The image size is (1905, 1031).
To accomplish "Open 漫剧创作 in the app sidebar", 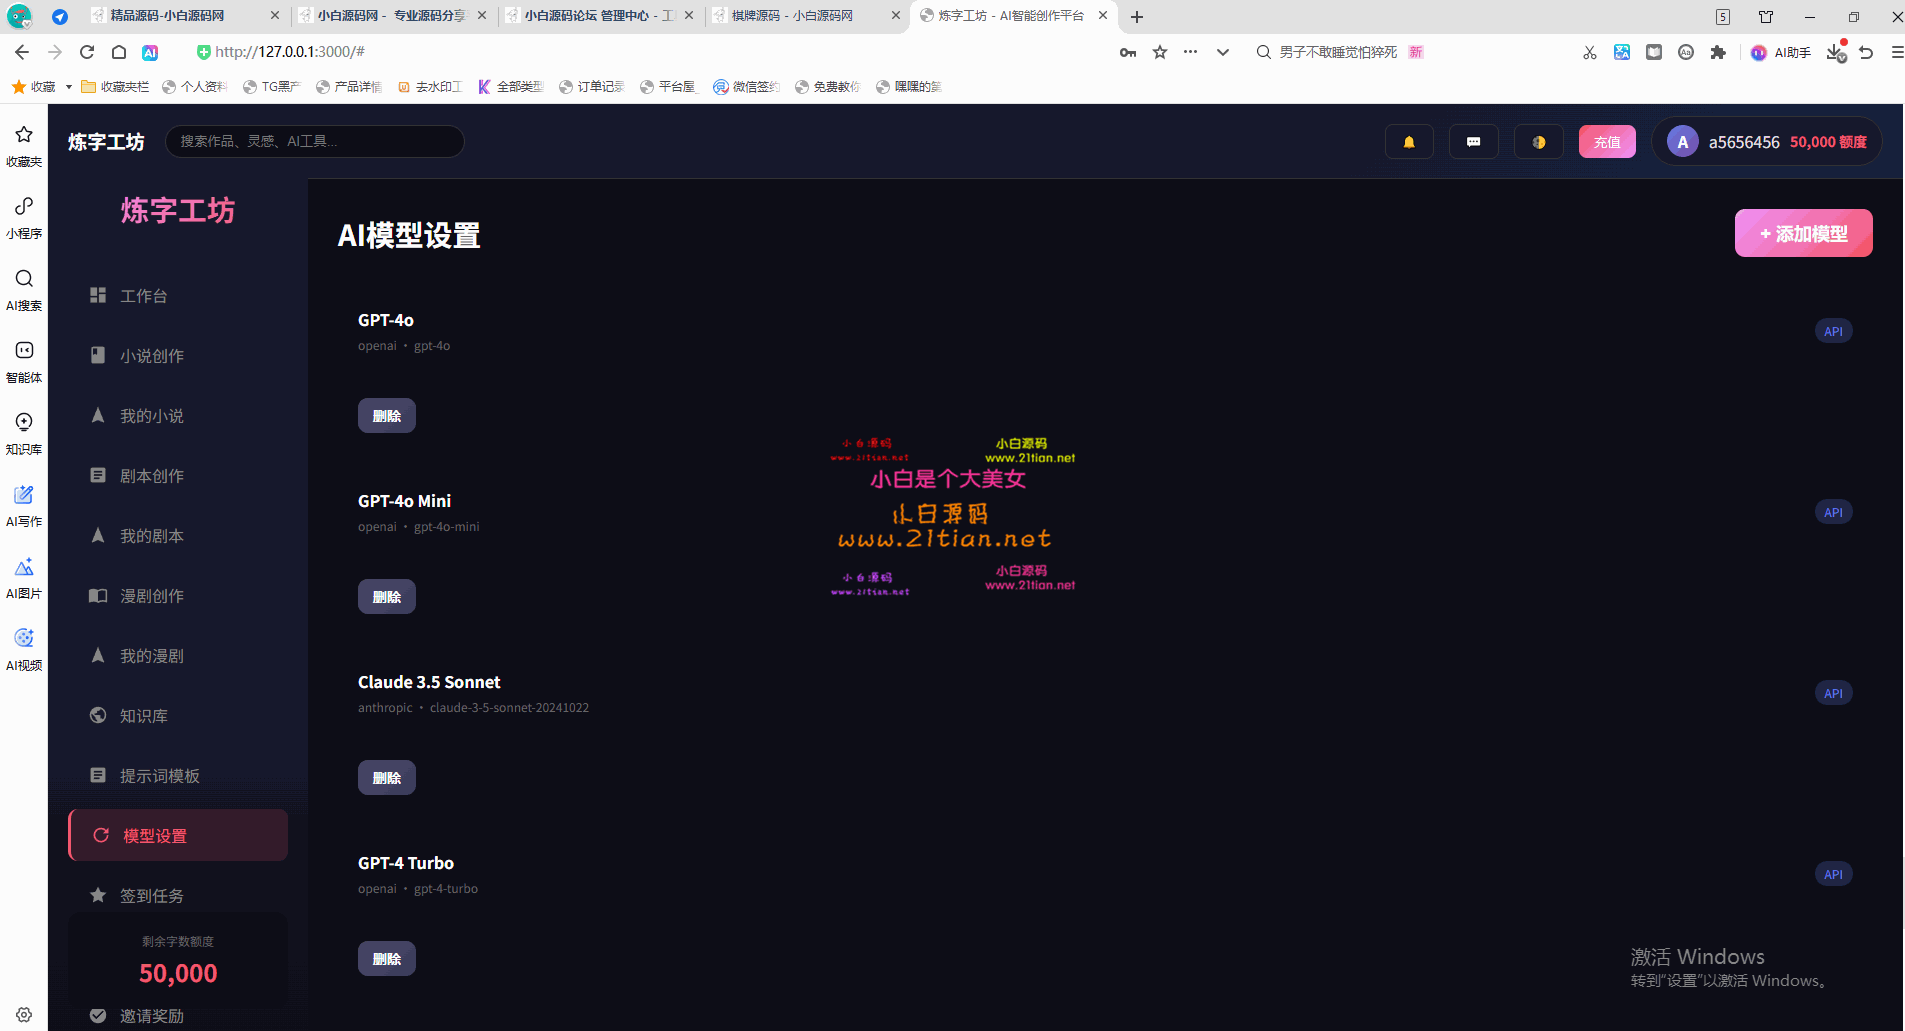I will click(178, 596).
